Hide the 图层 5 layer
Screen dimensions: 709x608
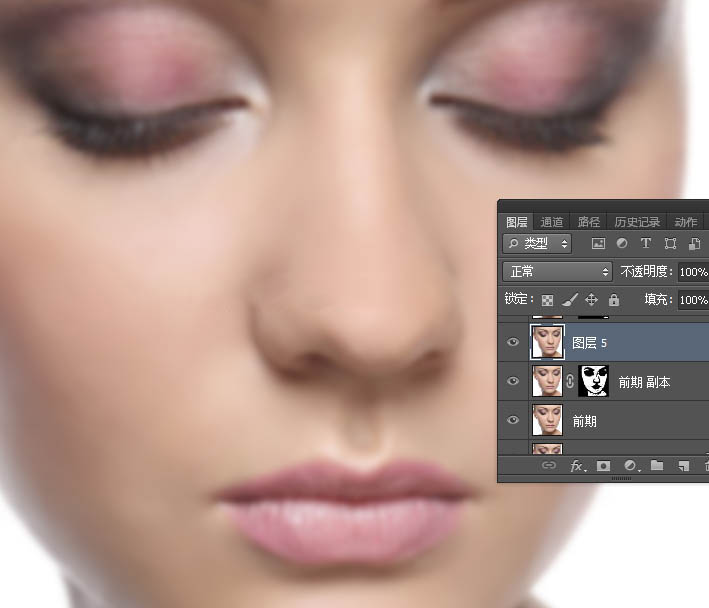(x=513, y=342)
